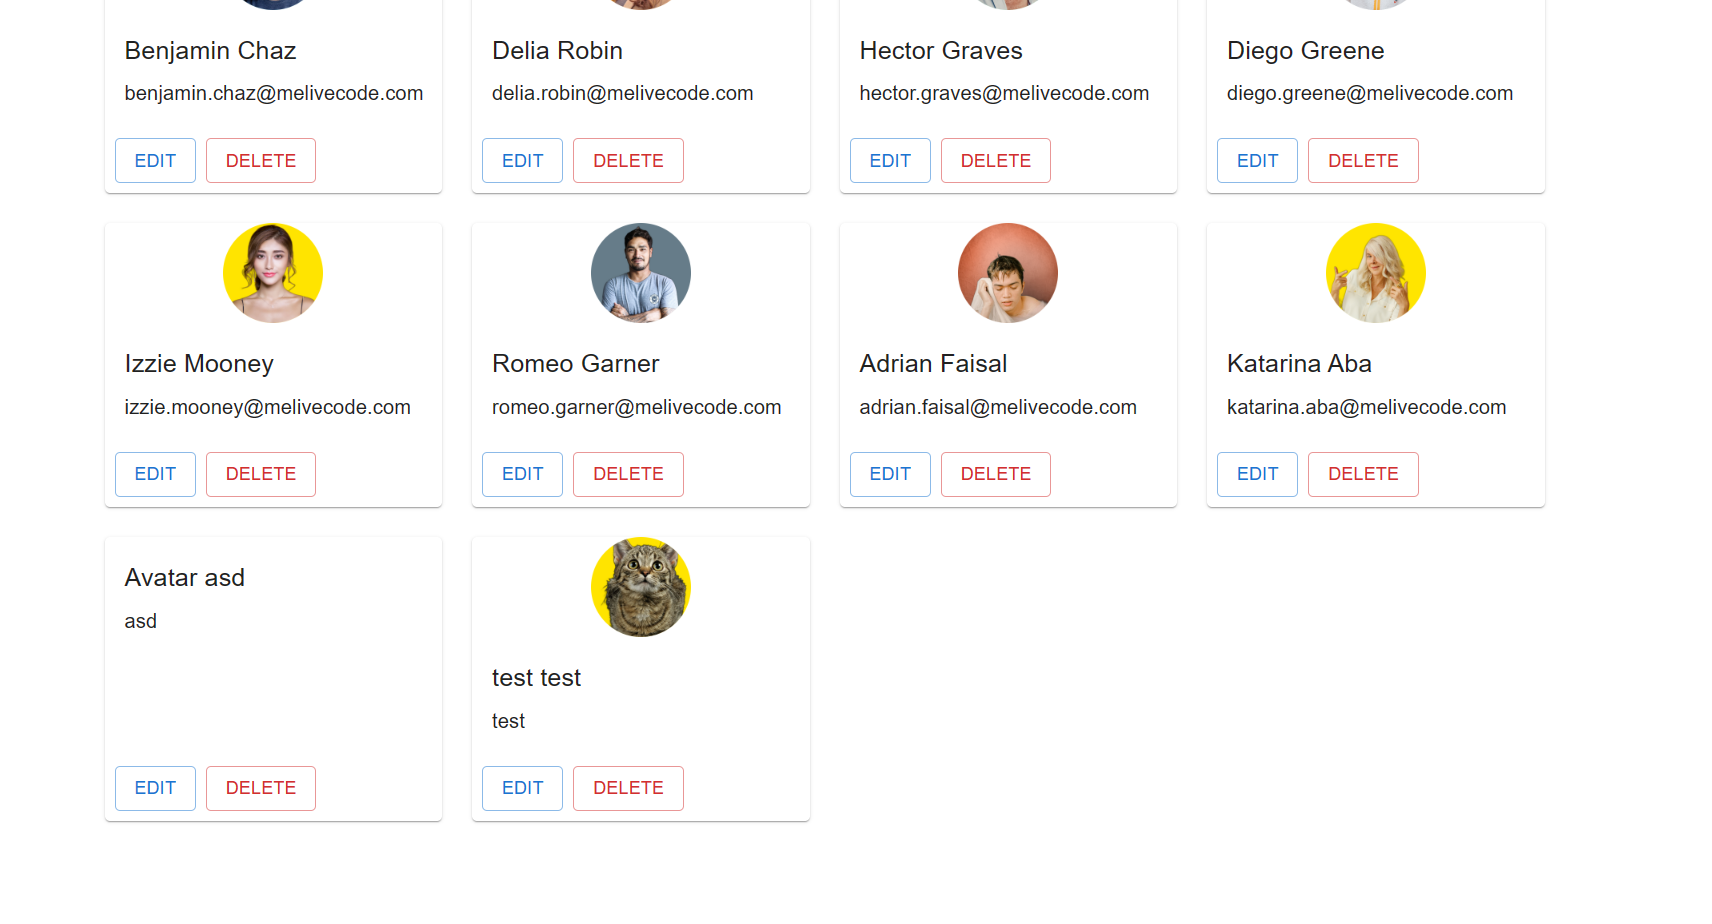The image size is (1712, 924).
Task: Click Romeo Garner's avatar photo
Action: point(641,273)
